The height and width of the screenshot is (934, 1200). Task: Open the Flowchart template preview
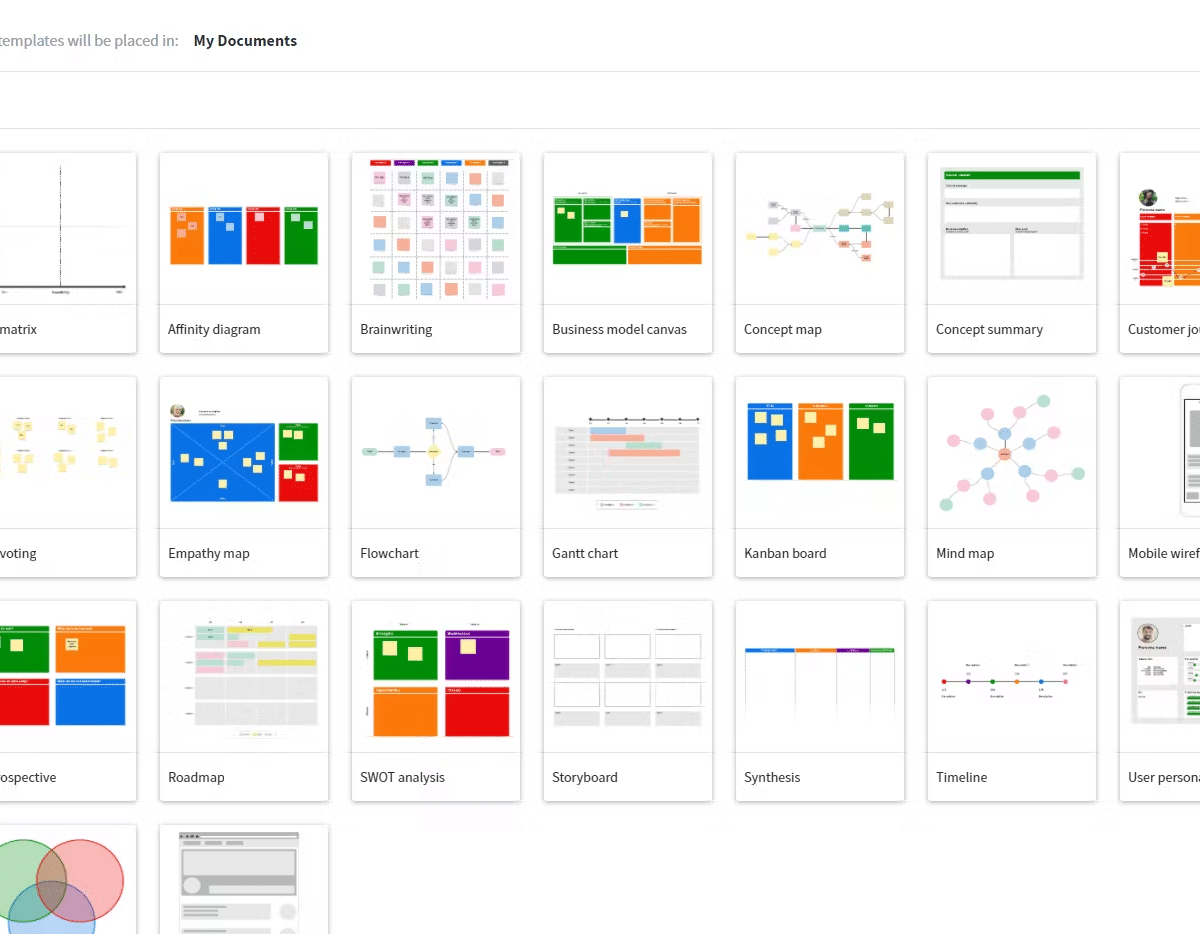(x=436, y=453)
